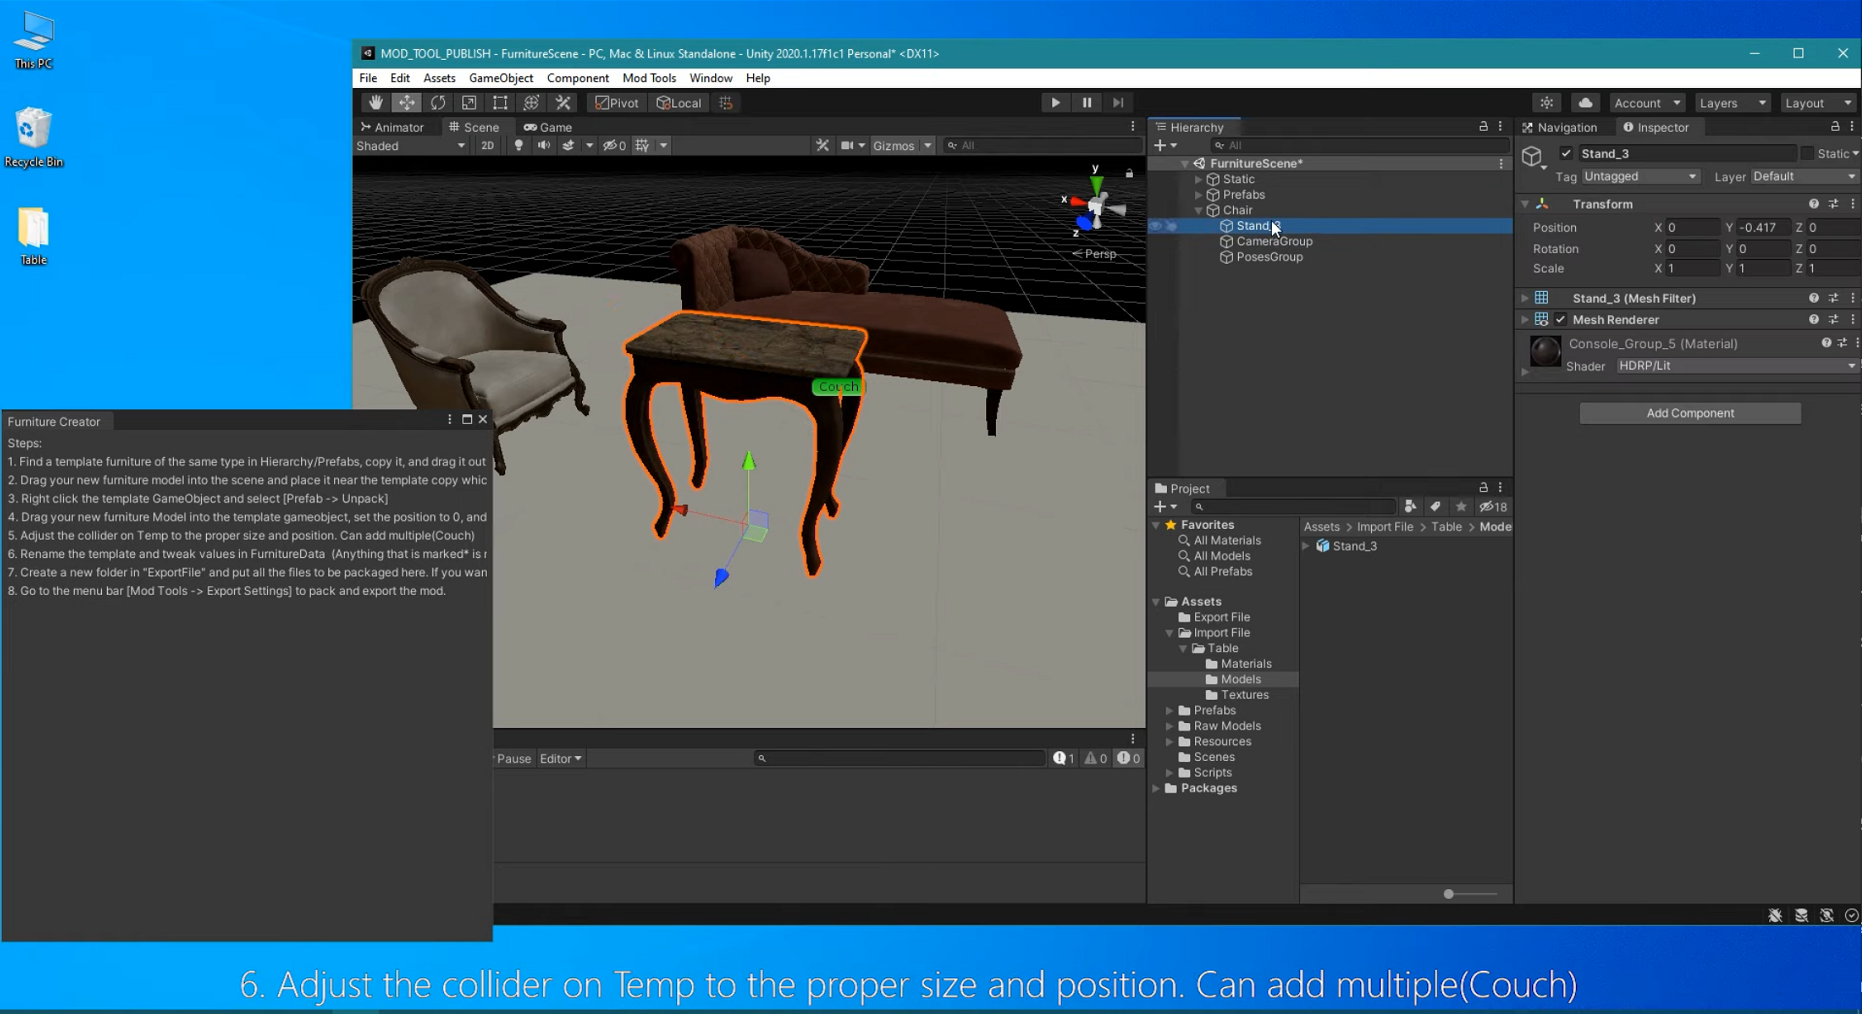The width and height of the screenshot is (1862, 1014).
Task: Open Gizmos dropdown arrow
Action: click(x=928, y=145)
